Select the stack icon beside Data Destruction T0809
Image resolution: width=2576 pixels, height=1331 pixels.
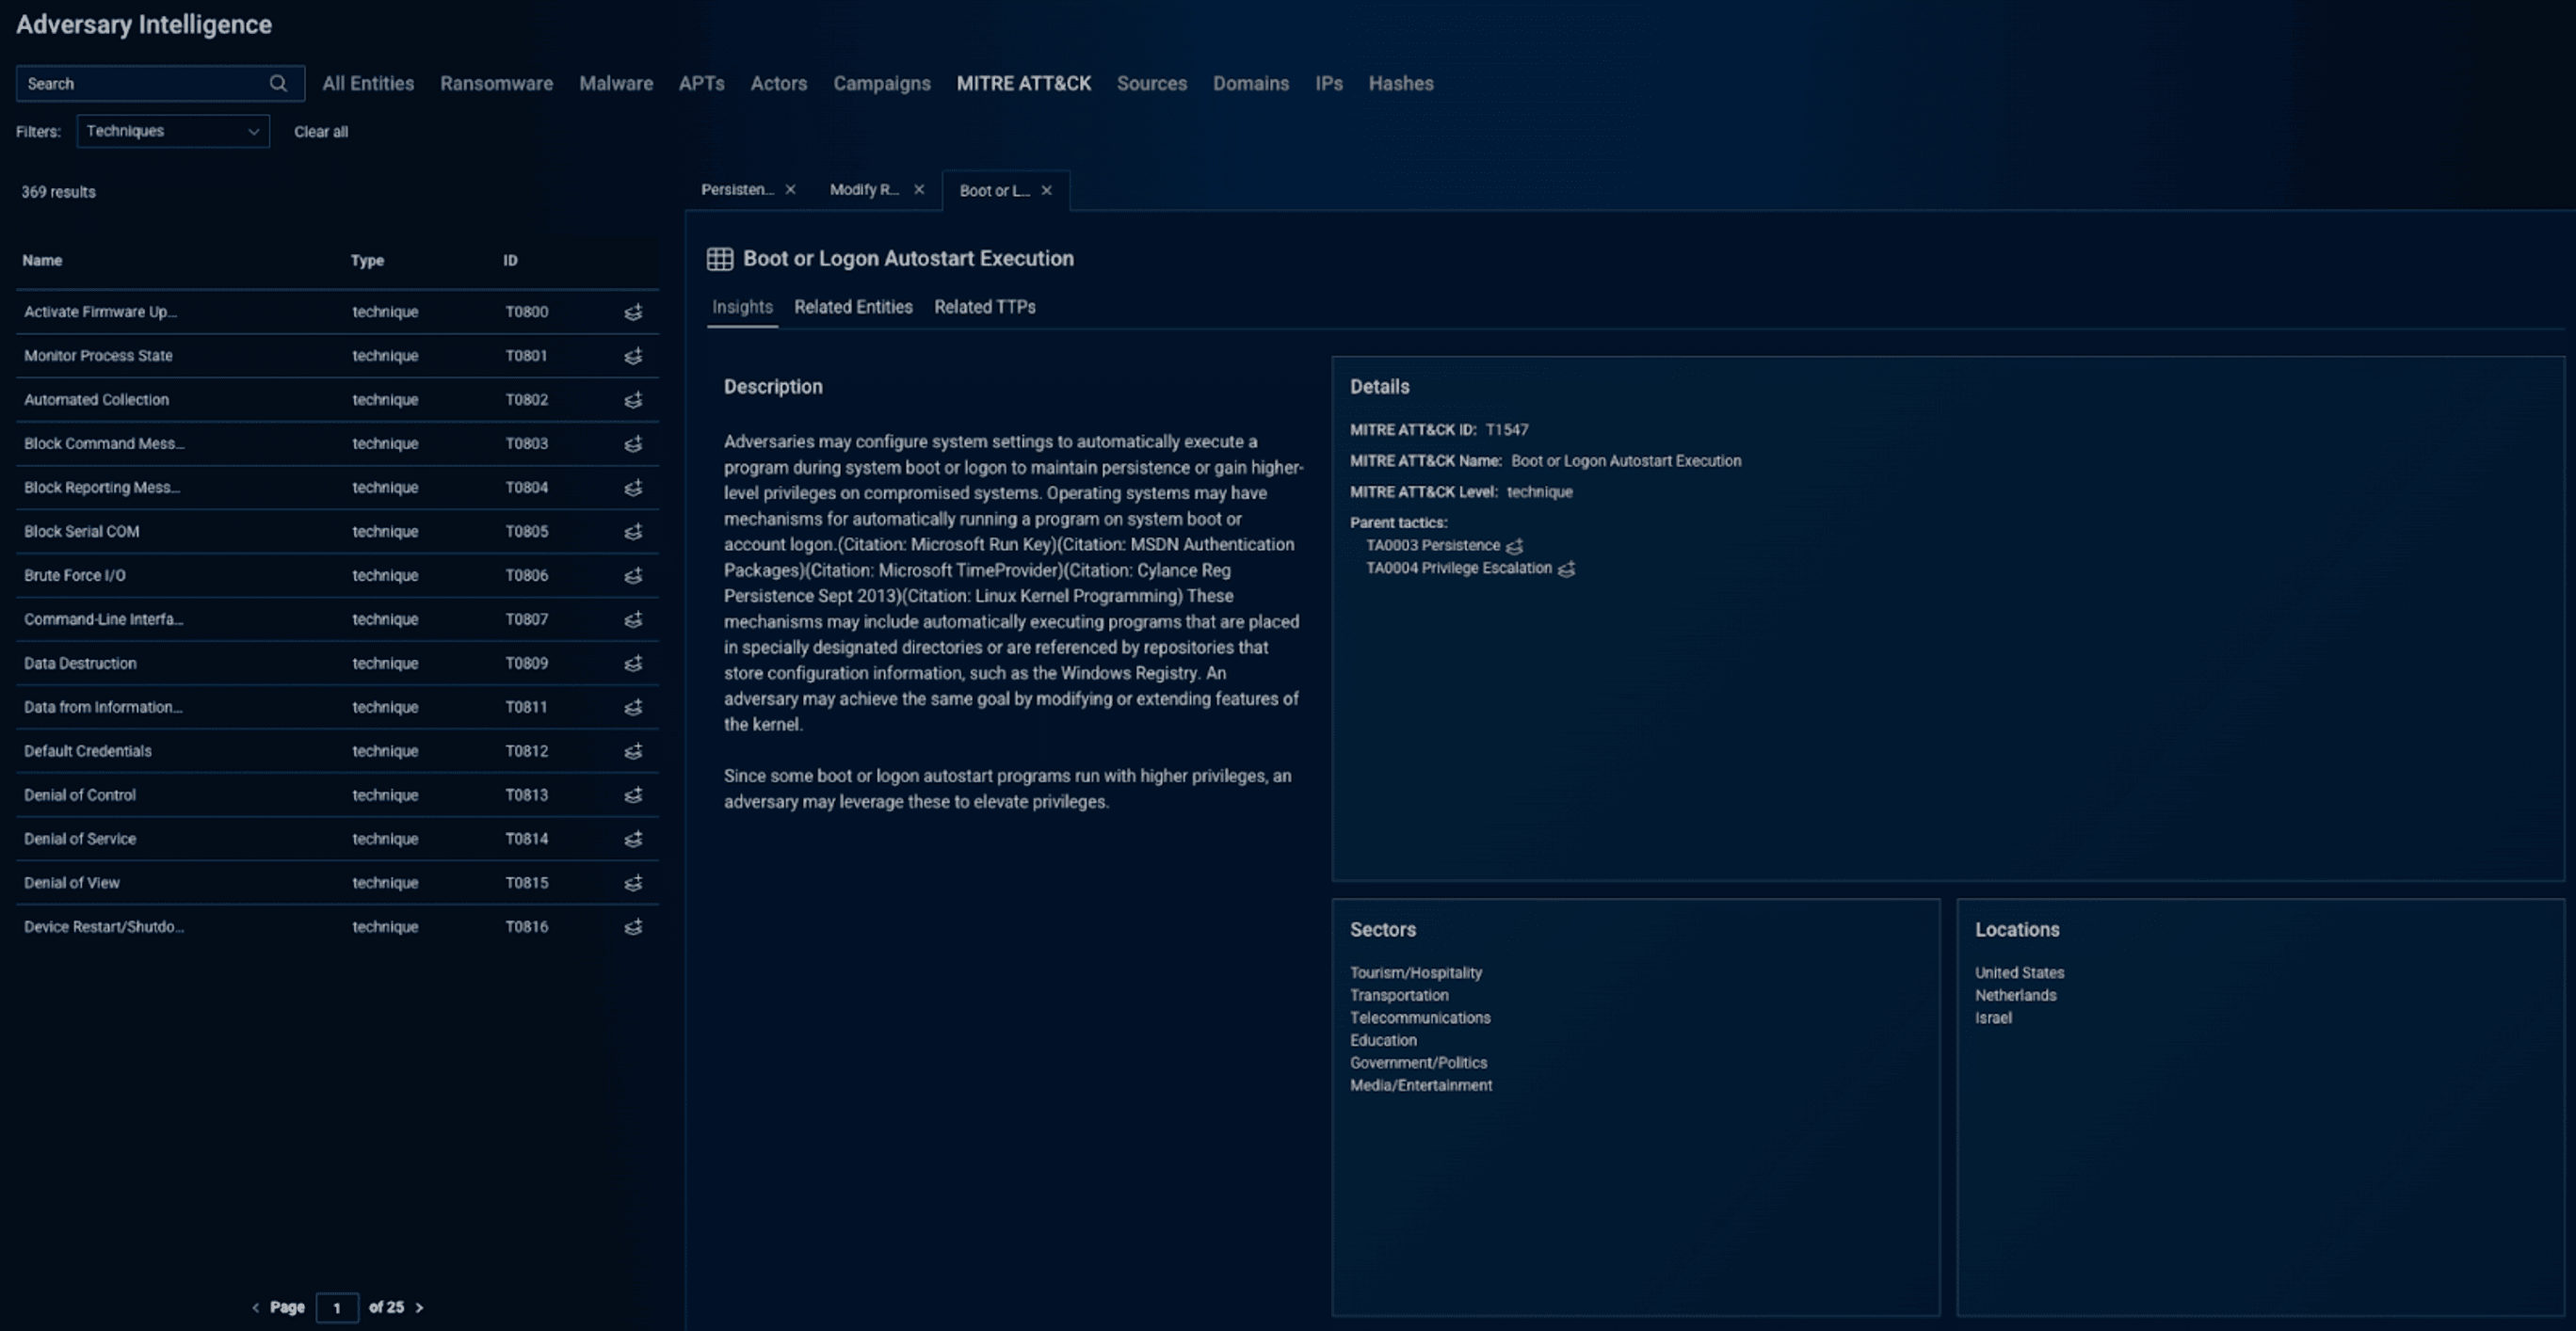(633, 663)
